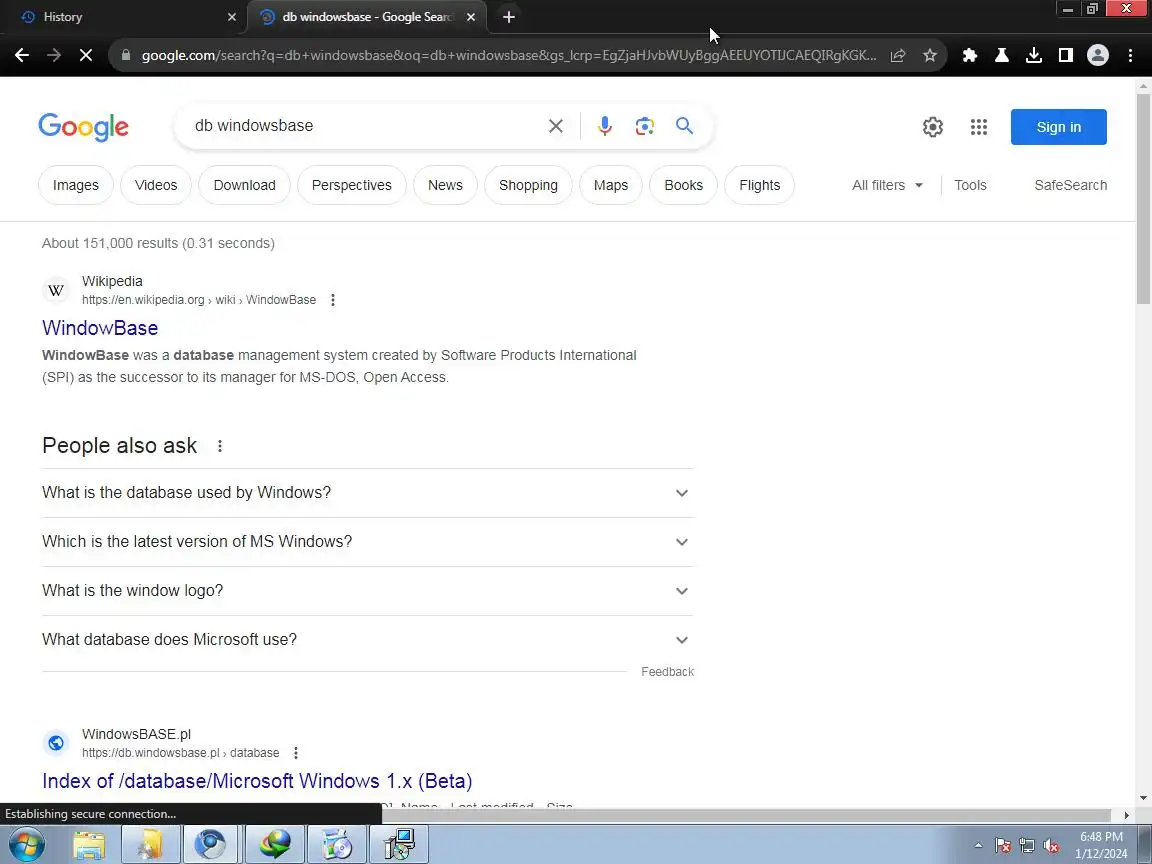
Task: Click the db.windowsbase.pl breadcrumb URL
Action: tap(181, 753)
